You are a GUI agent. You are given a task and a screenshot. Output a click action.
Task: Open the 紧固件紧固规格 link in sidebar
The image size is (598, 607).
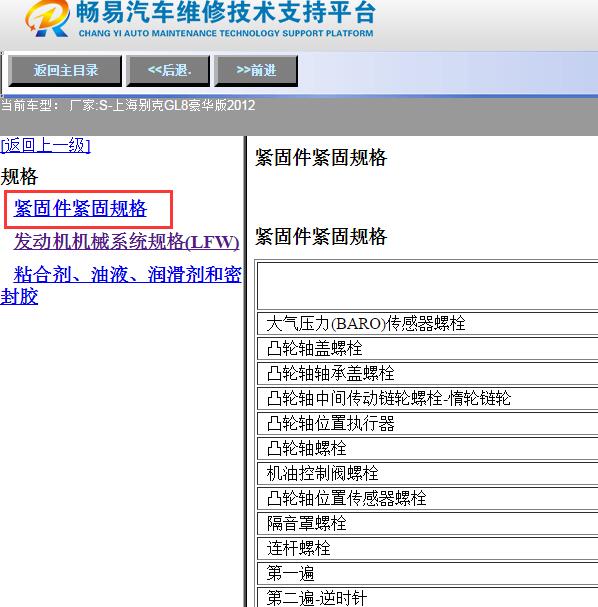point(81,208)
